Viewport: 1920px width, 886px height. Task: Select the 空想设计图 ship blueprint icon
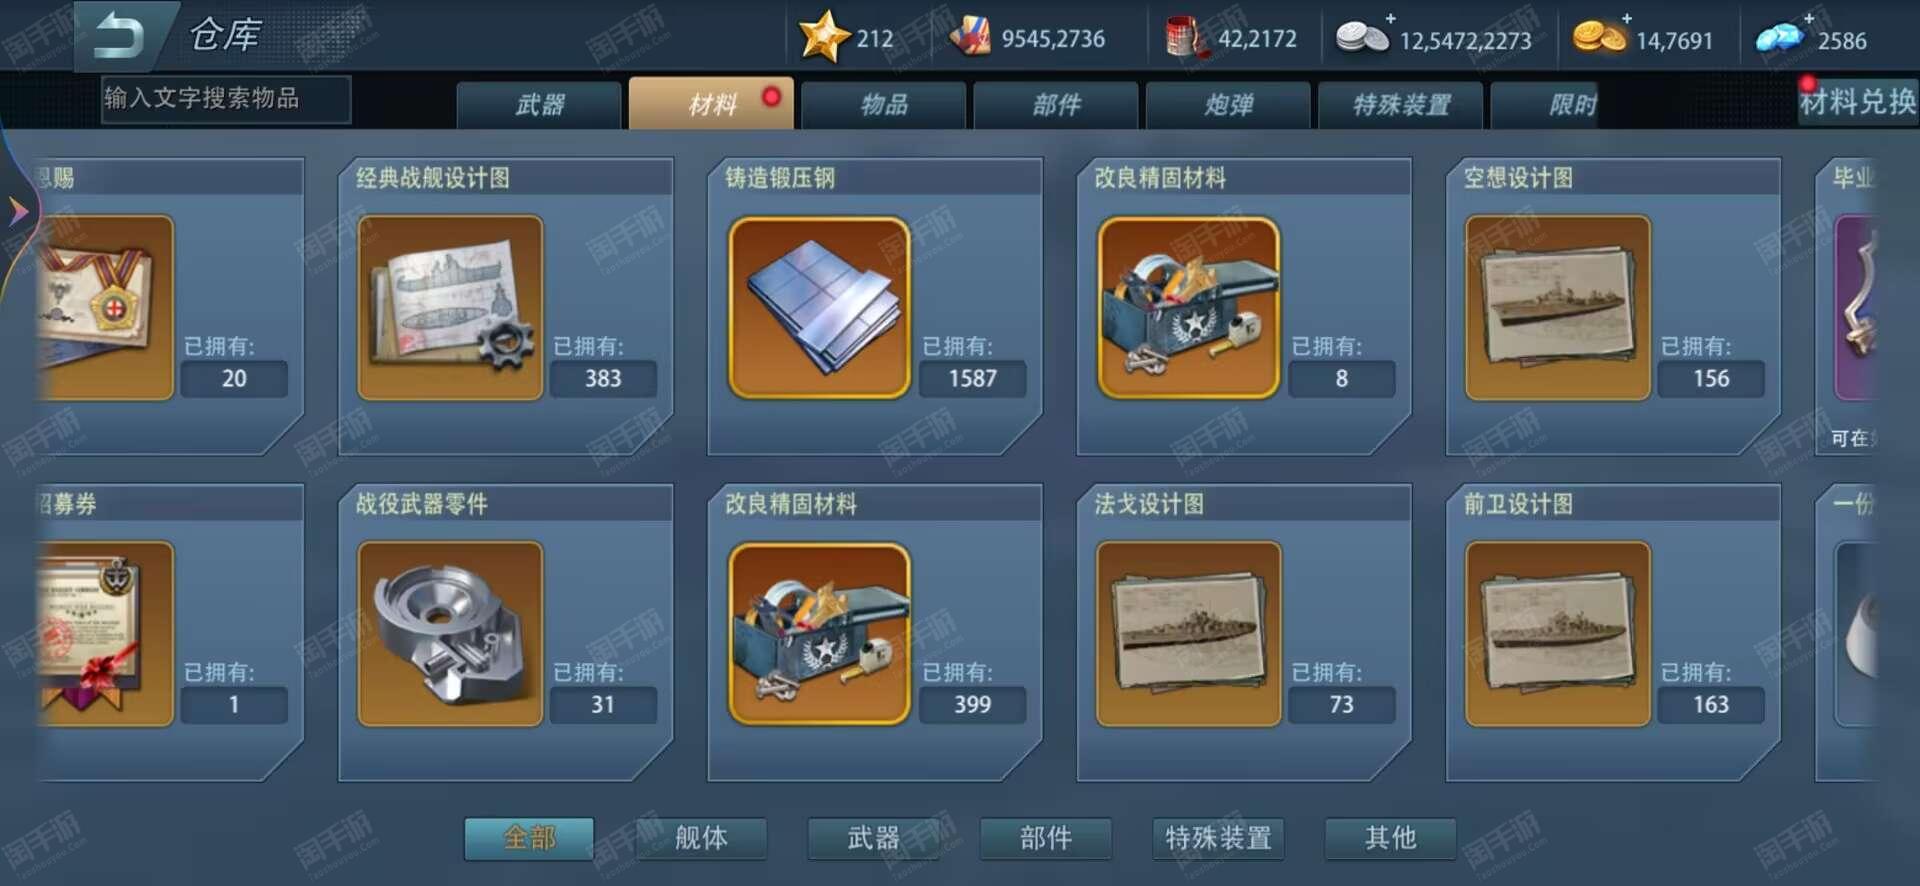click(x=1557, y=308)
